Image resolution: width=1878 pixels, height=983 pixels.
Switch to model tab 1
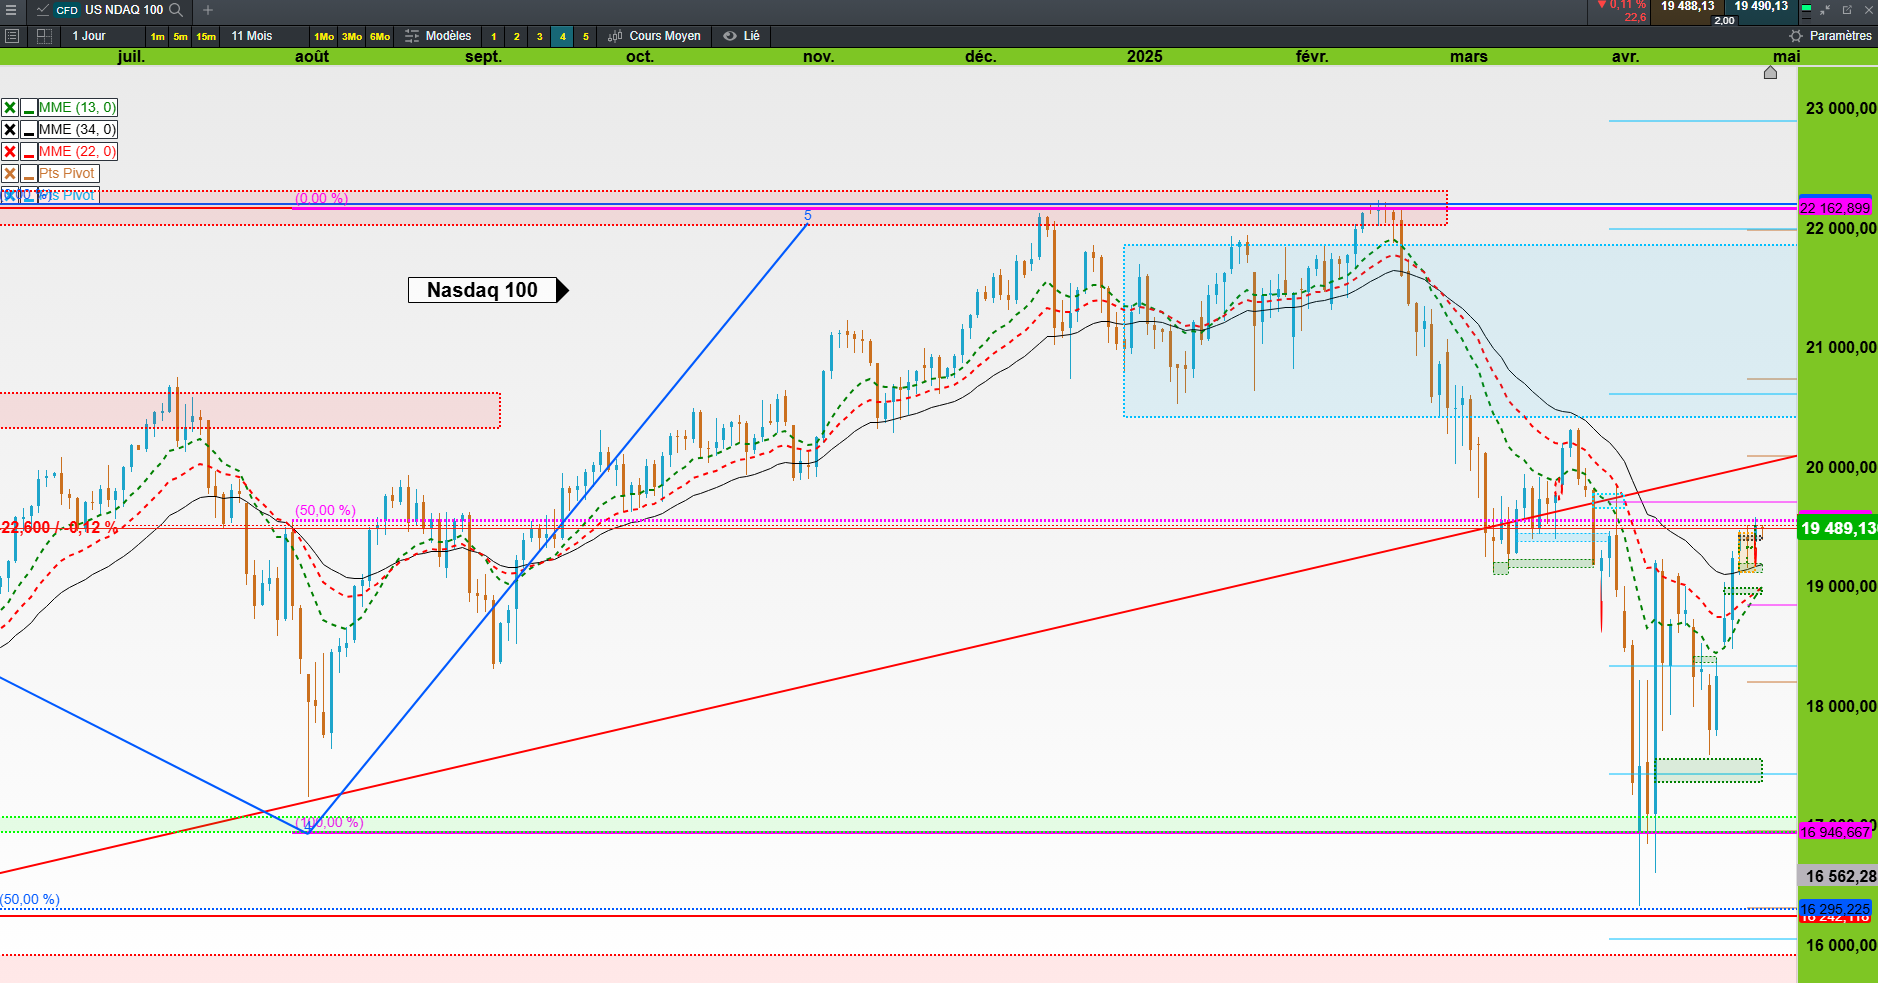494,37
